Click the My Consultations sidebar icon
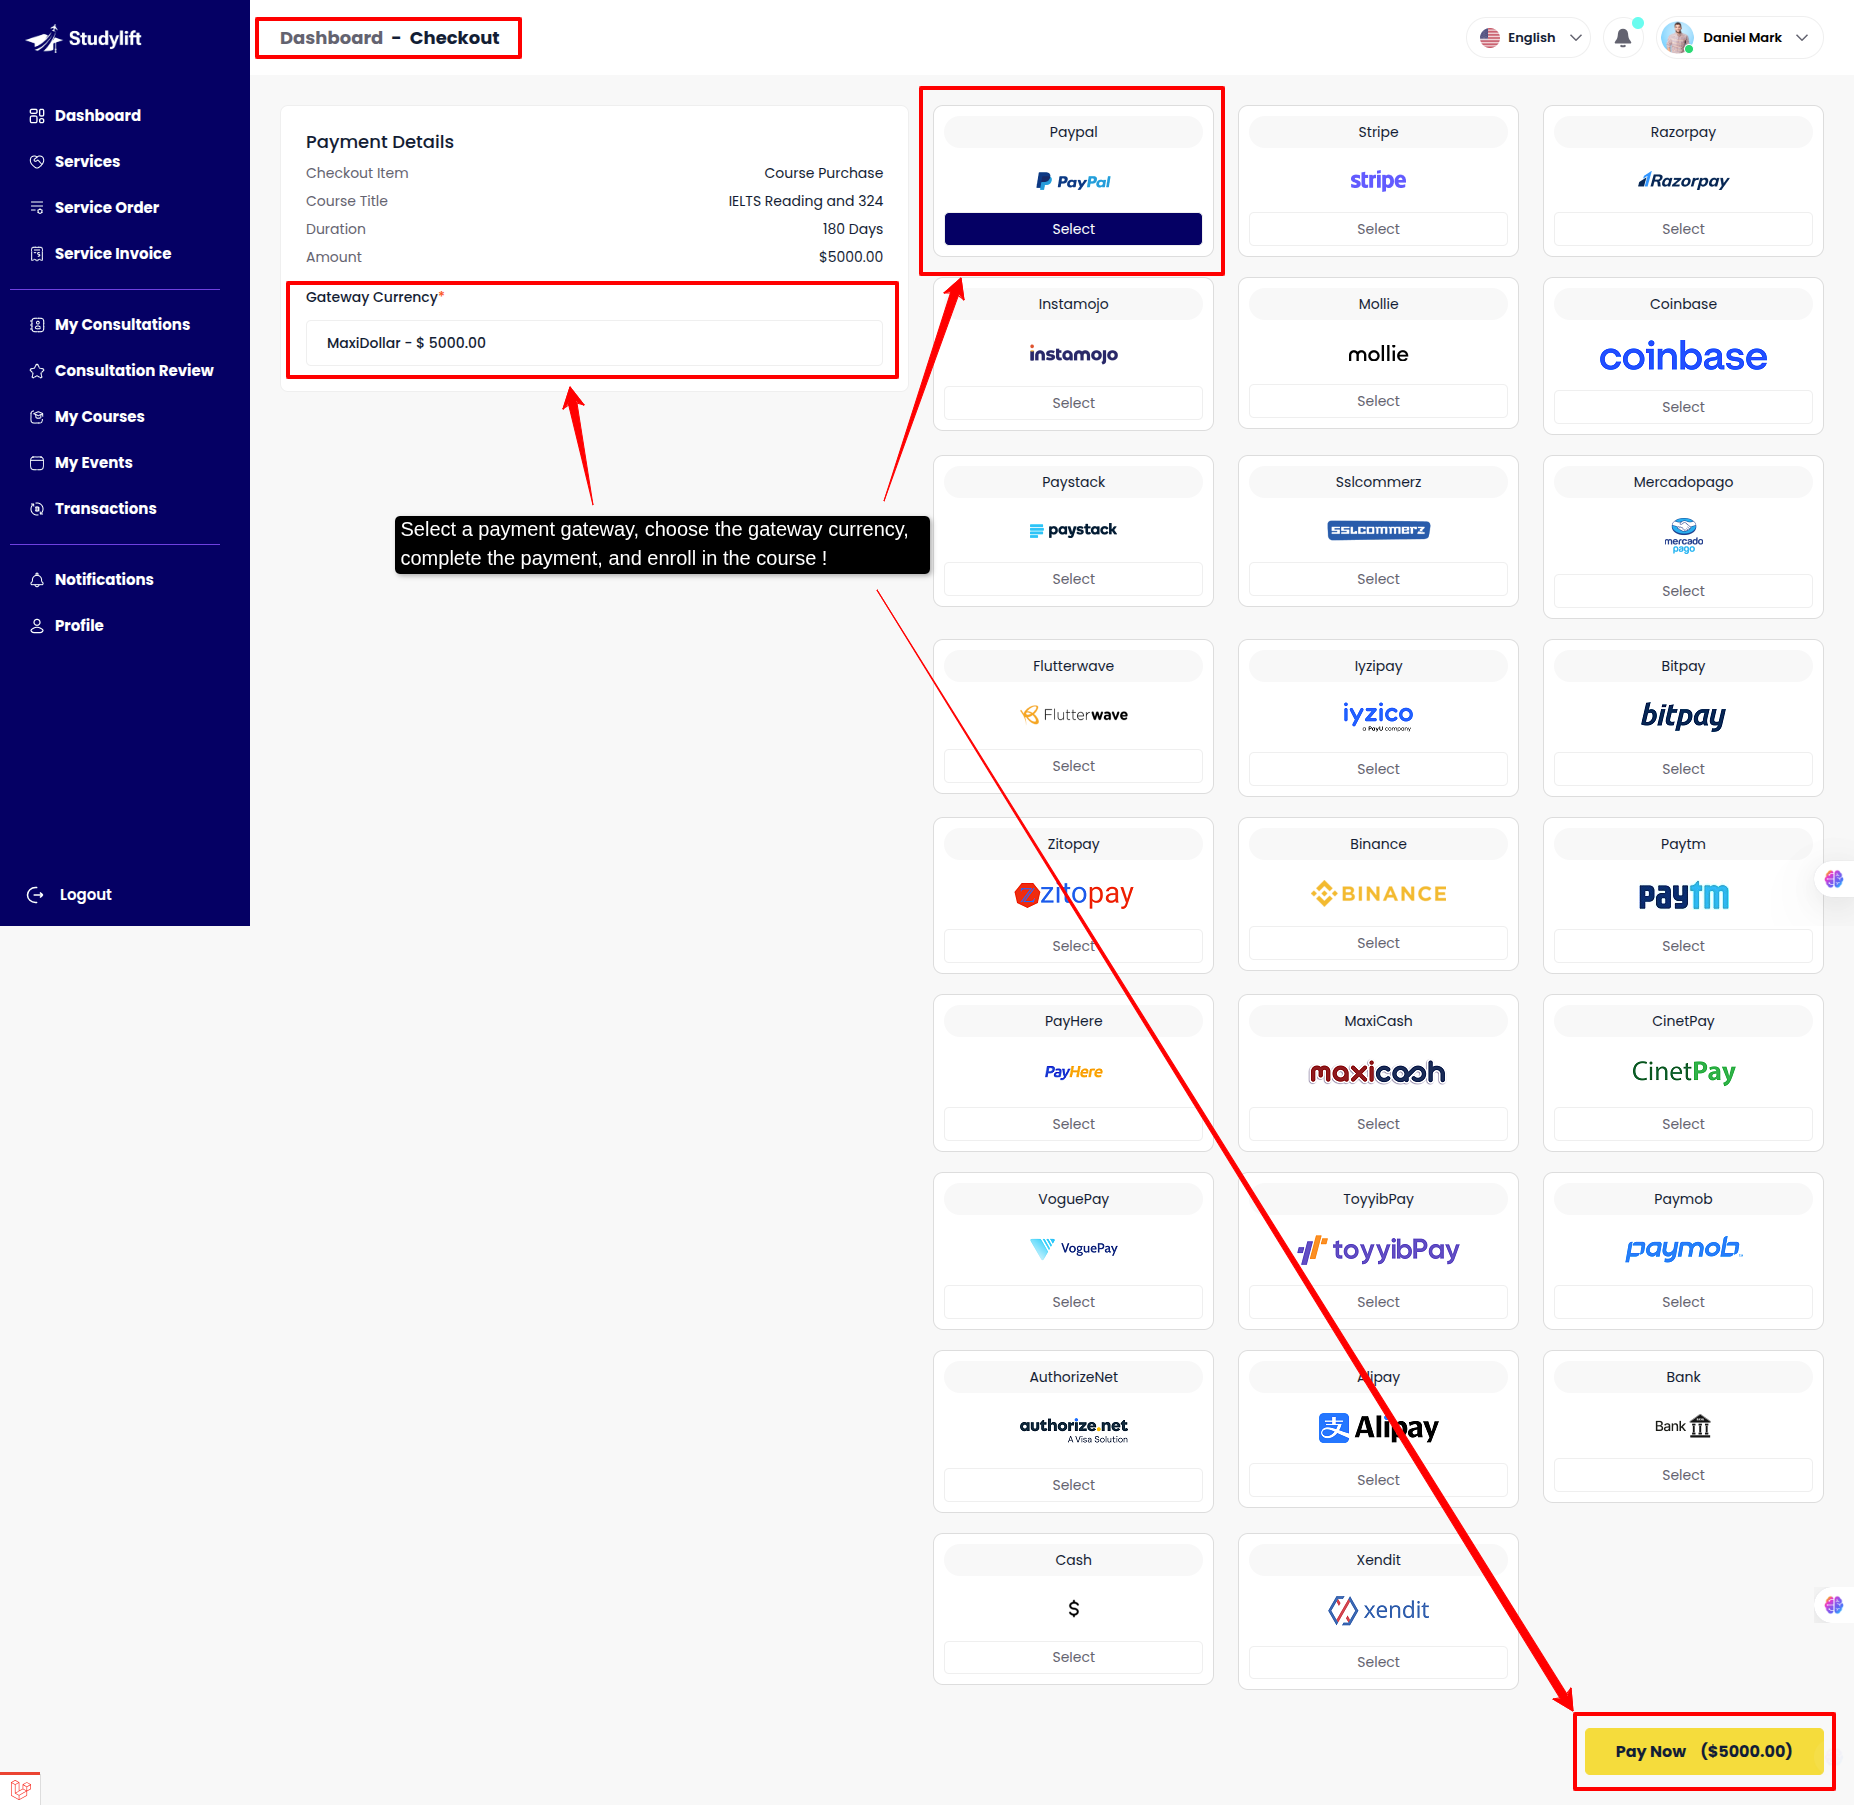Screen dimensions: 1854x1807 37,325
